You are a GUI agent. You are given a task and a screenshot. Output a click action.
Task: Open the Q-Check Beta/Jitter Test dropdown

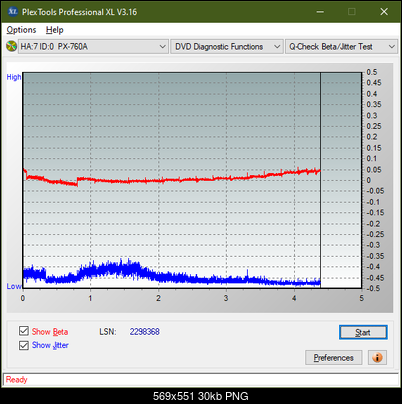(x=341, y=47)
